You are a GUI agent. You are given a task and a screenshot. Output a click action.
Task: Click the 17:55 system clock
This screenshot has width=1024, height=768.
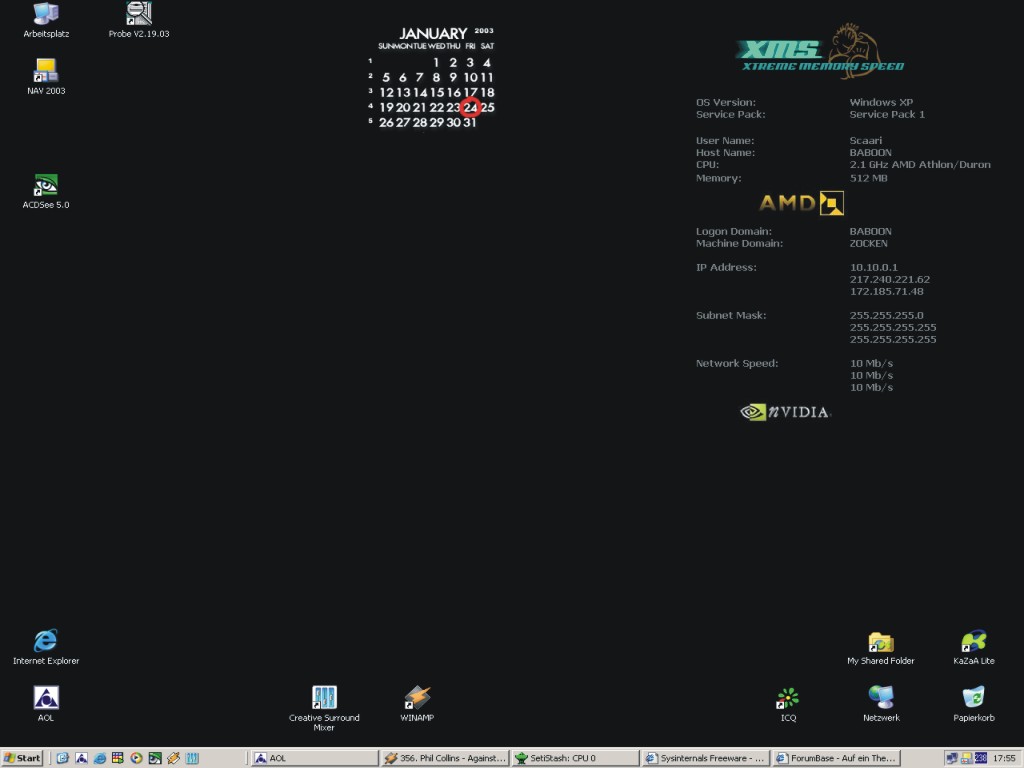[x=1004, y=758]
